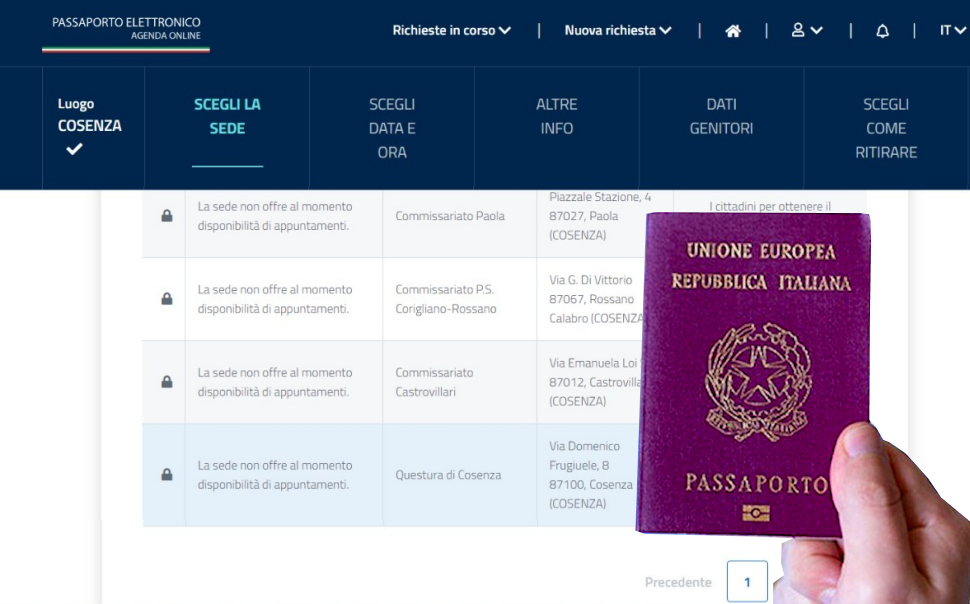
Task: Click the page 1 pagination button
Action: [747, 581]
